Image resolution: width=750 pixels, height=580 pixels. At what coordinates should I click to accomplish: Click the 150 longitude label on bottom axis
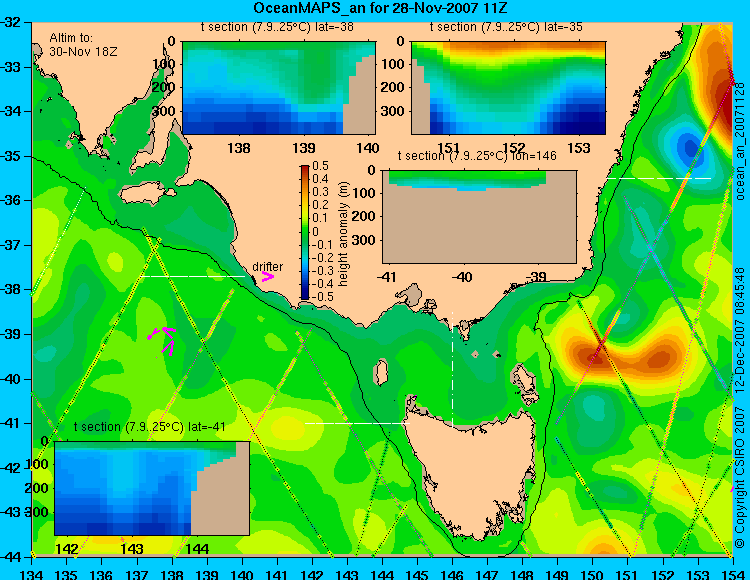593,574
